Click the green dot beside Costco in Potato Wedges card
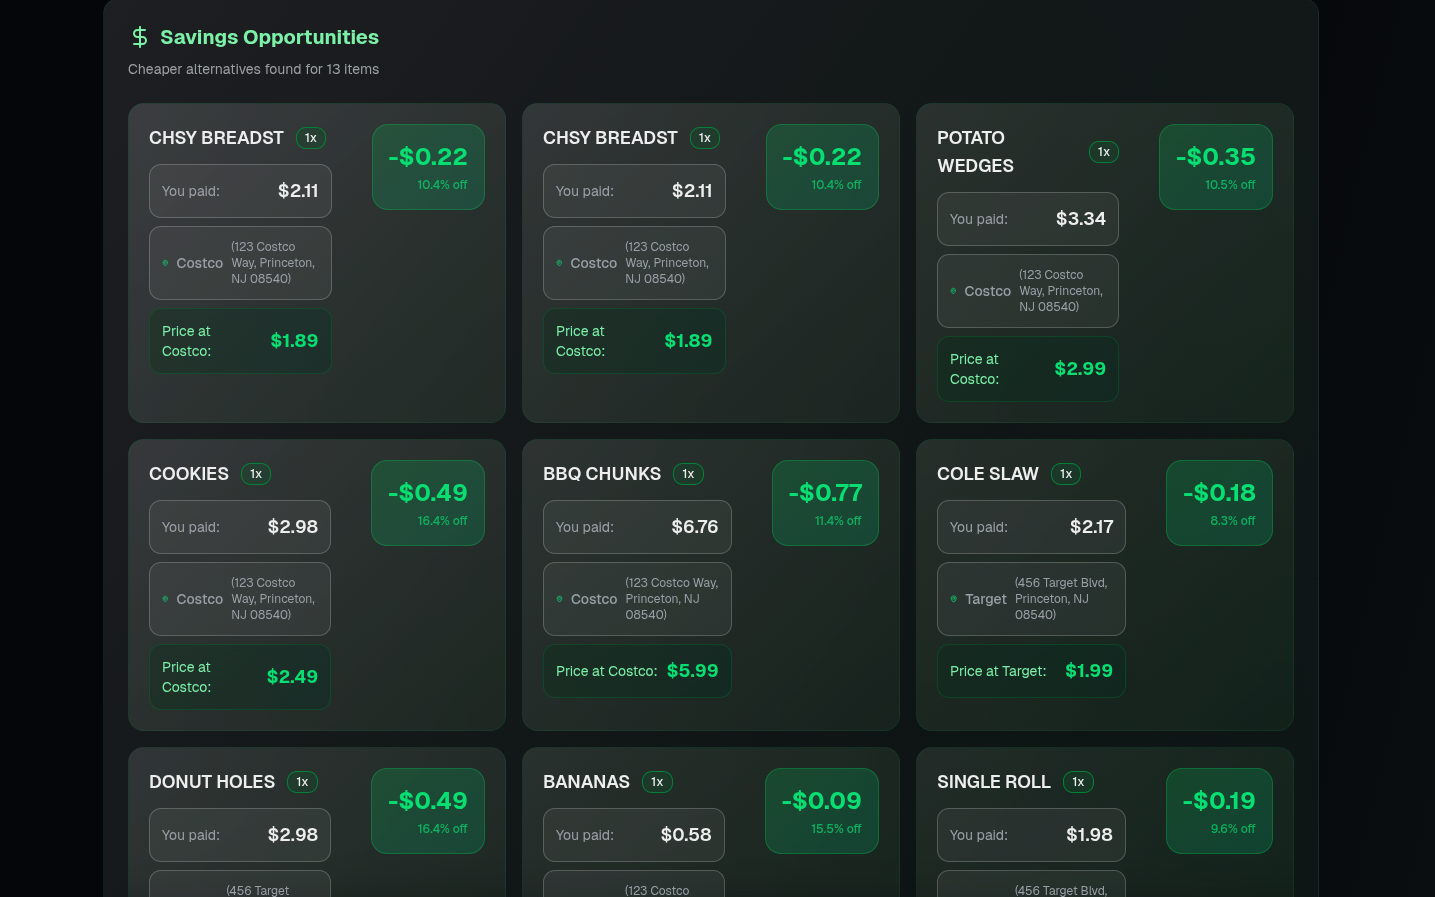 pyautogui.click(x=954, y=291)
